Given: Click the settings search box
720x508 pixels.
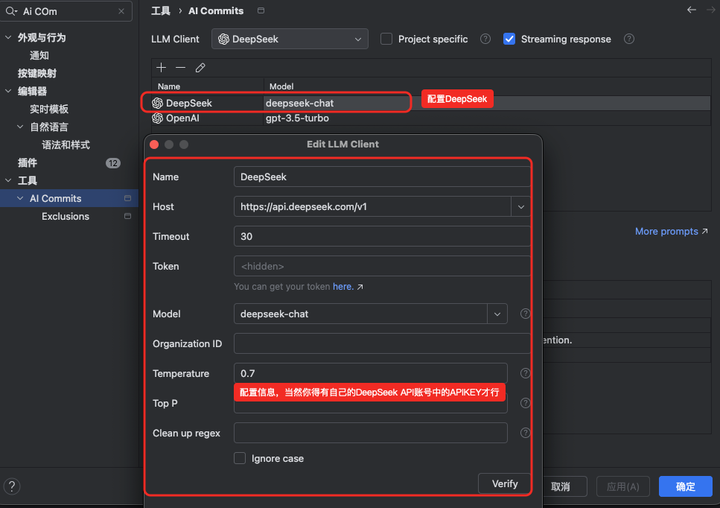Looking at the screenshot, I should [67, 11].
